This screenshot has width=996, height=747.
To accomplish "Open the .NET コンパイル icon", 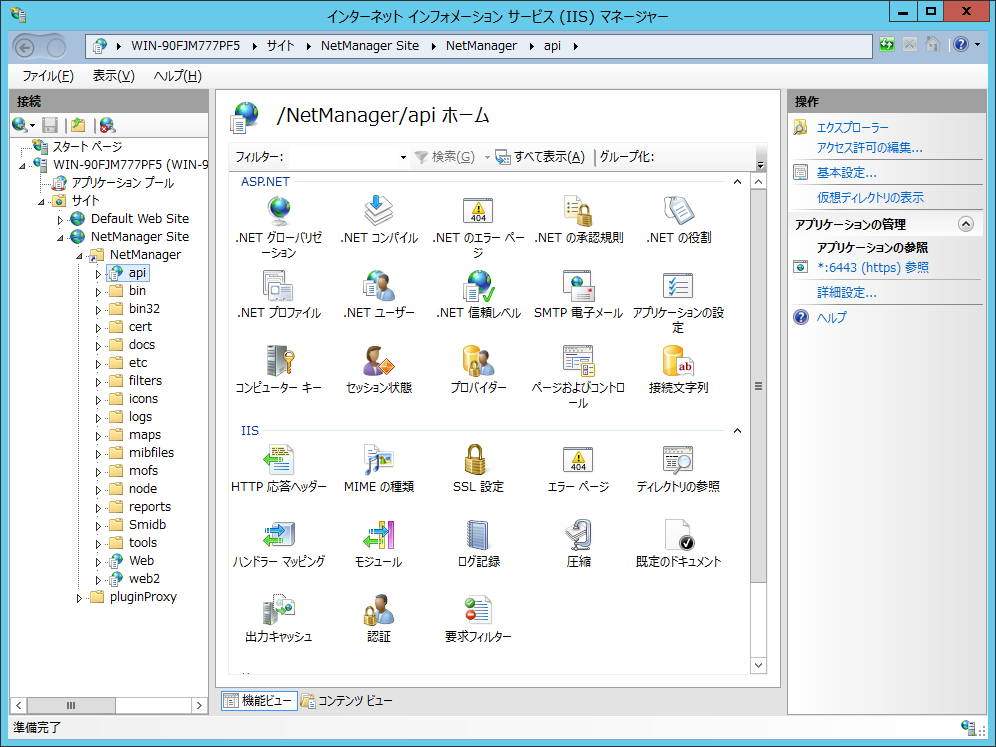I will pos(378,213).
